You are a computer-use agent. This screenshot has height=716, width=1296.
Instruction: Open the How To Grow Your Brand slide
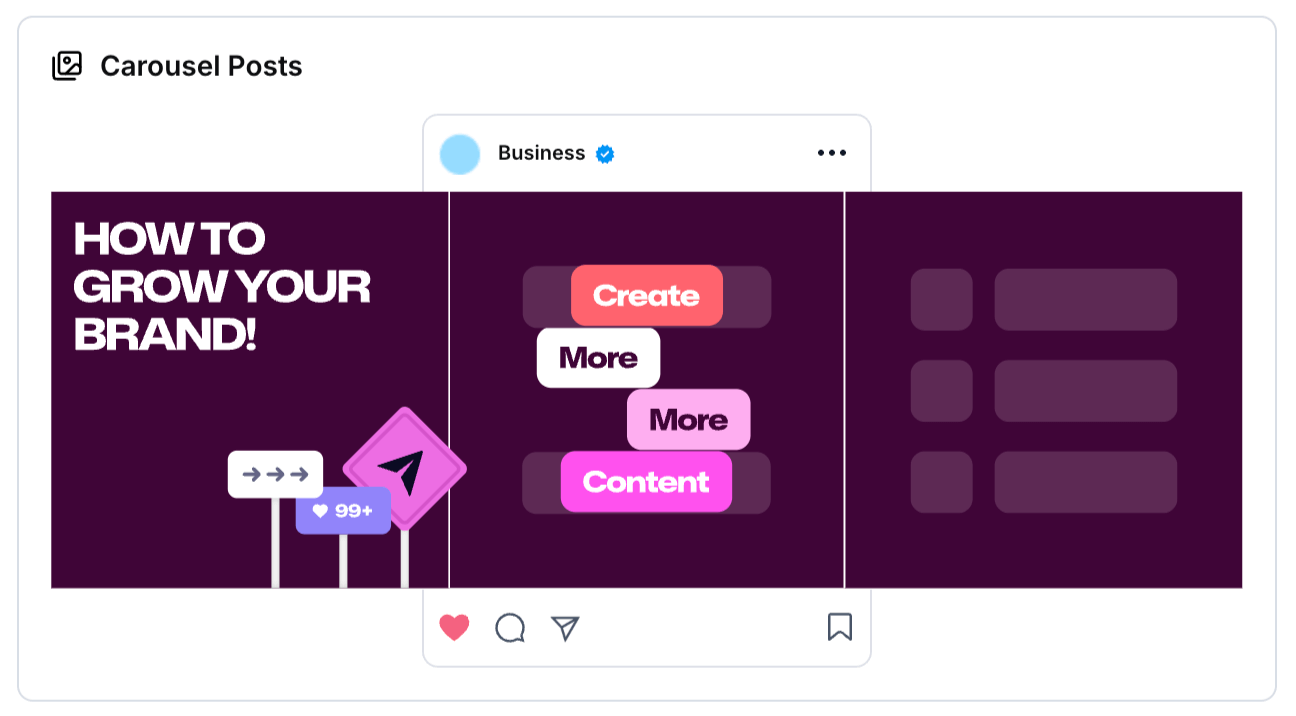(x=250, y=390)
